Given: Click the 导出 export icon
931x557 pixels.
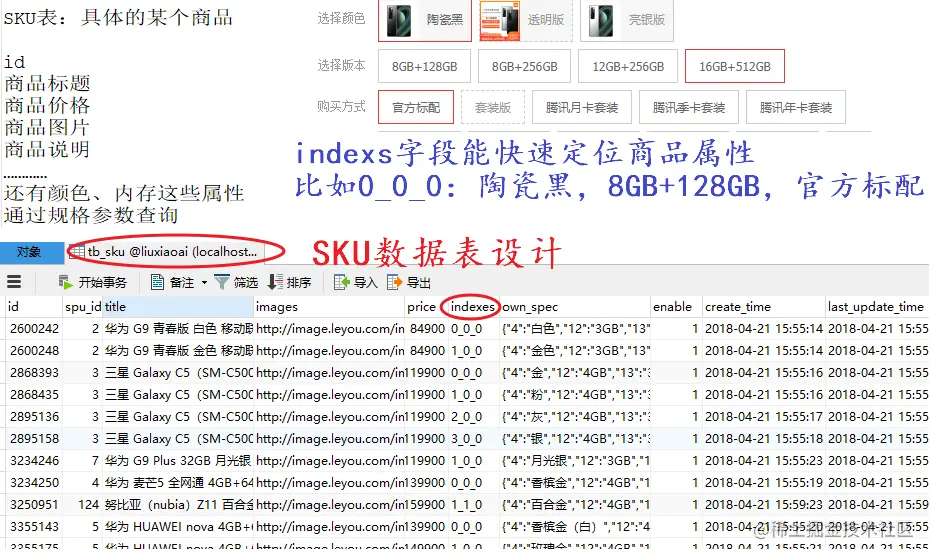Looking at the screenshot, I should (x=394, y=283).
